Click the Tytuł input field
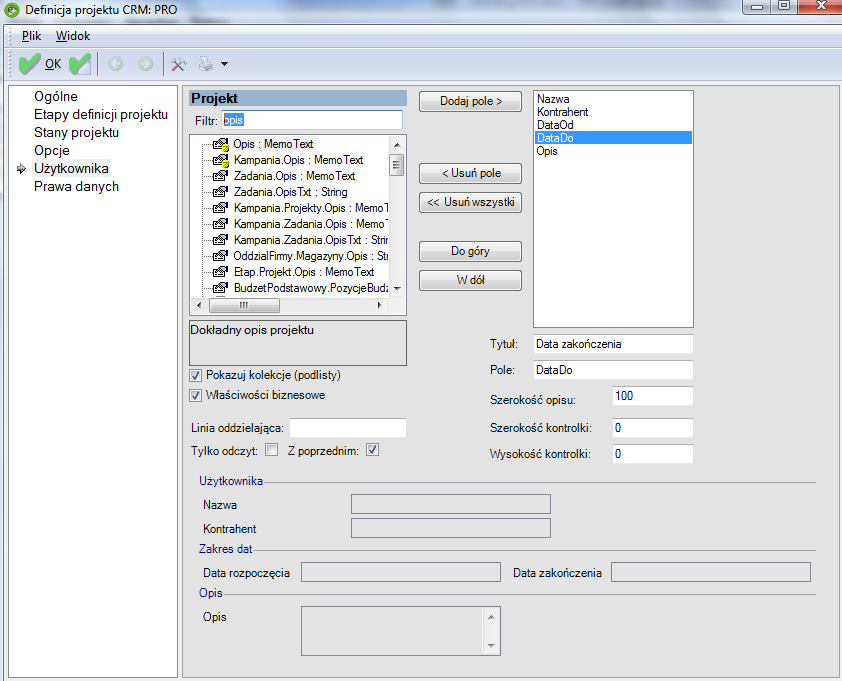This screenshot has width=842, height=681. [613, 344]
